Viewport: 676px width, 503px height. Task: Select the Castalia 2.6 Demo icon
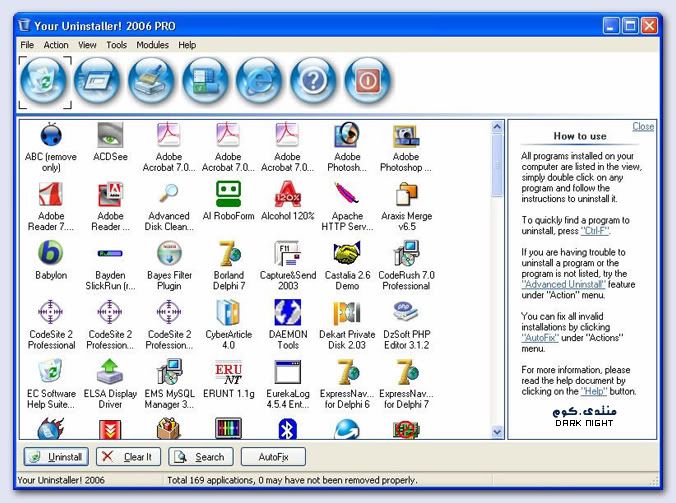tap(347, 253)
